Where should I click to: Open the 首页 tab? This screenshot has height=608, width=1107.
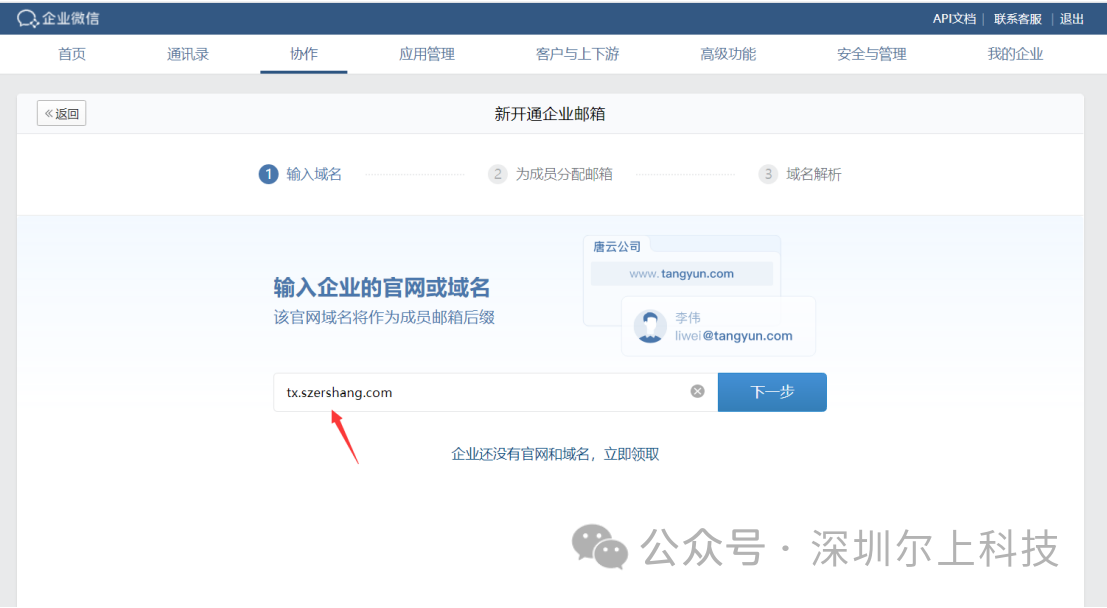72,54
